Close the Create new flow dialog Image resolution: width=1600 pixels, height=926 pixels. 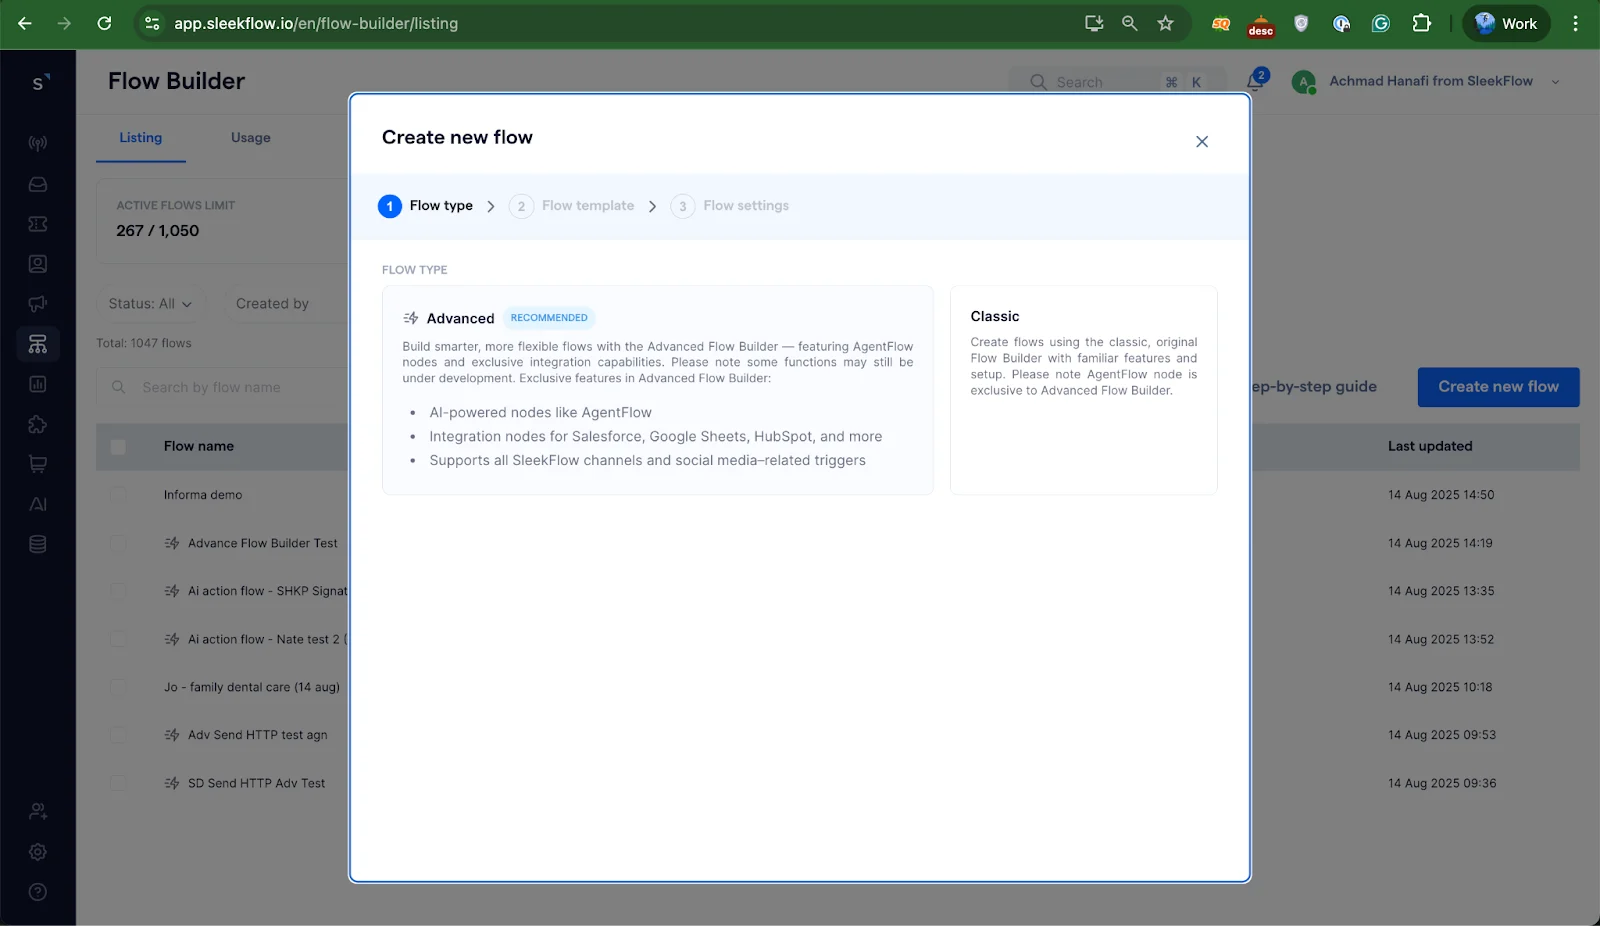tap(1202, 142)
